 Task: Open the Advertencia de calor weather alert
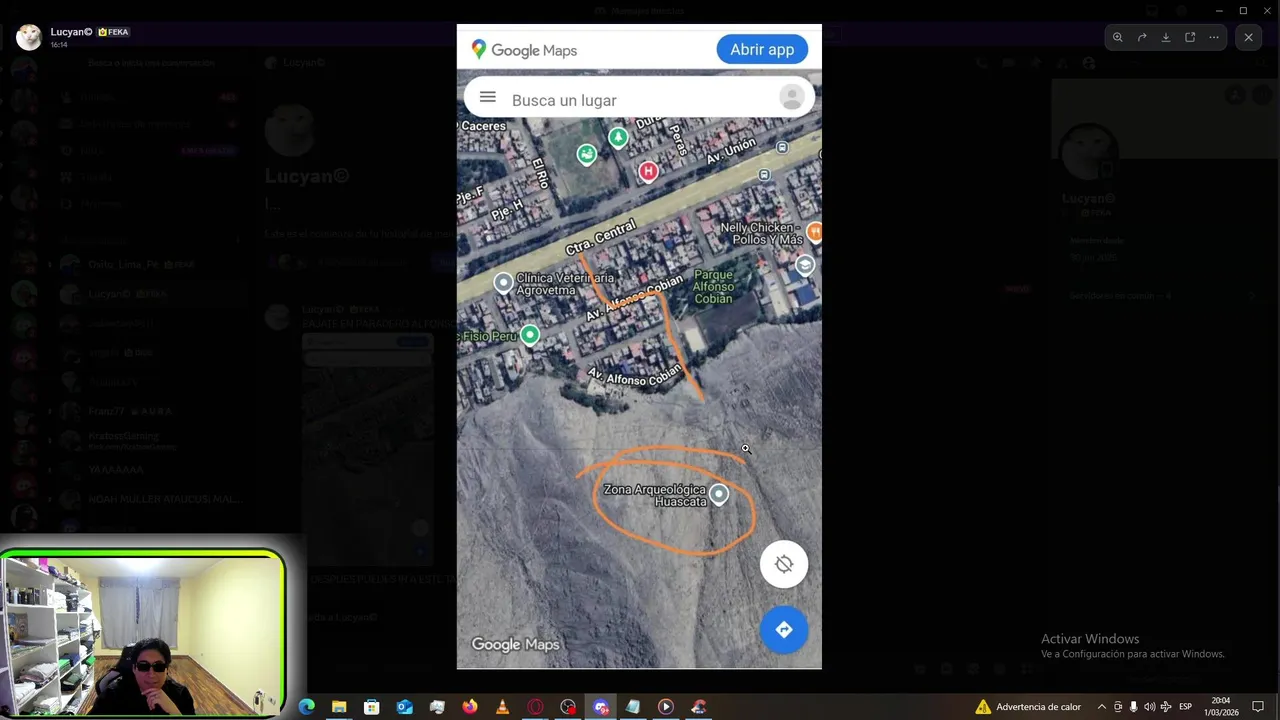click(x=1028, y=707)
